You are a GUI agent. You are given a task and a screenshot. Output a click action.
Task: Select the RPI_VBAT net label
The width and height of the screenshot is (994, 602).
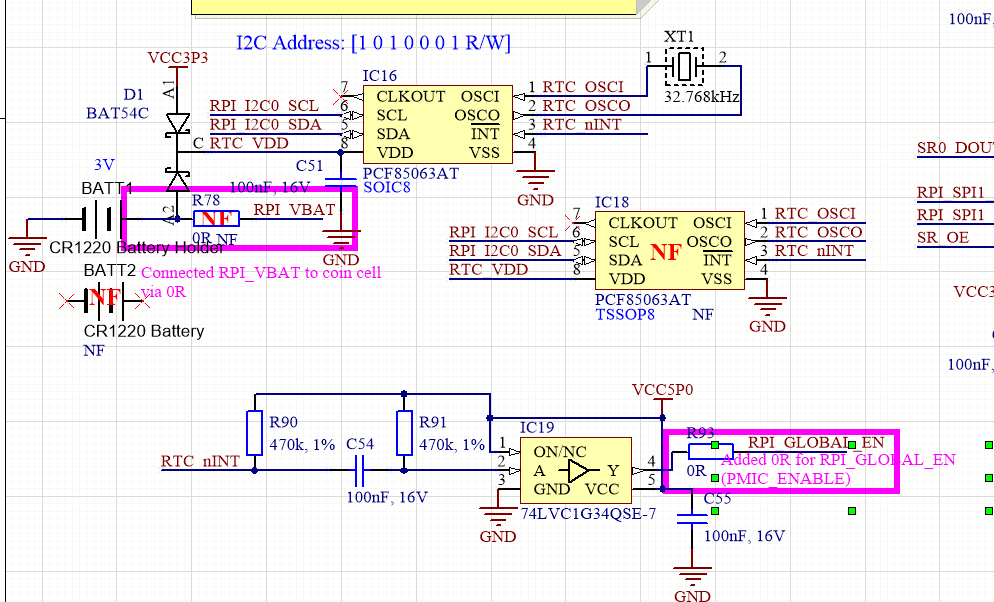point(294,210)
